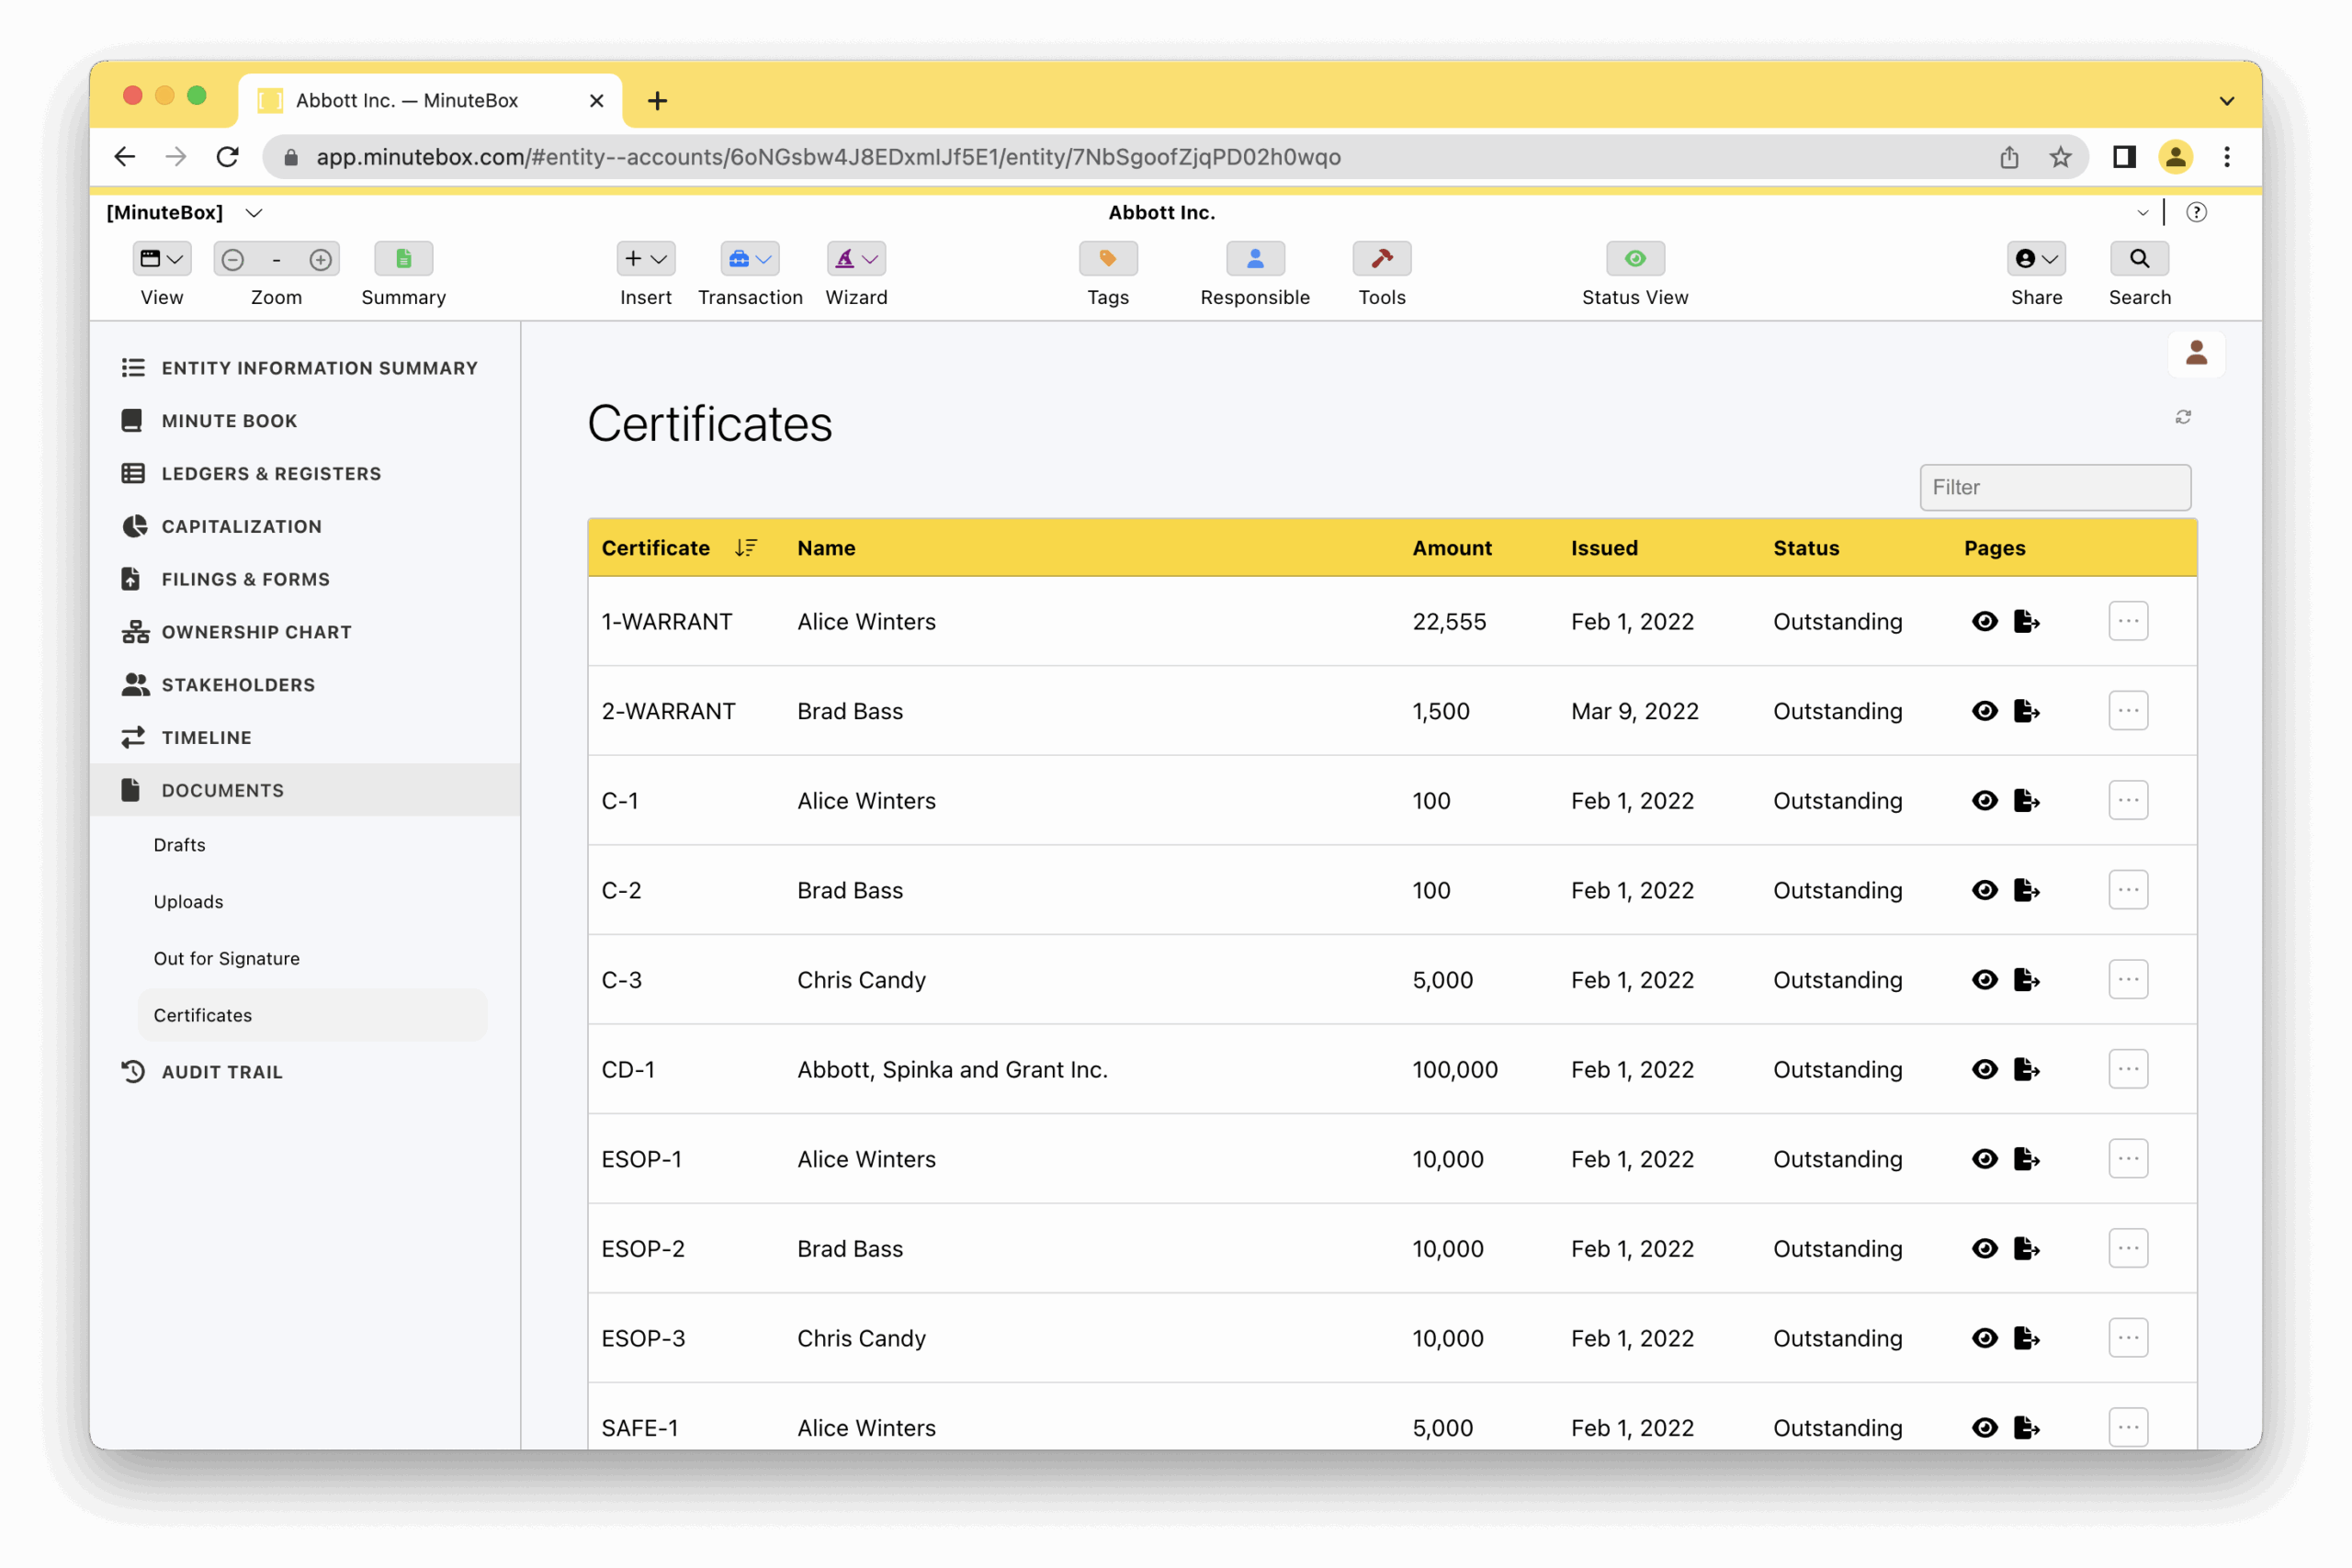The image size is (2352, 1568).
Task: View the 1-WARRANT certificate with eye icon
Action: coord(1984,622)
